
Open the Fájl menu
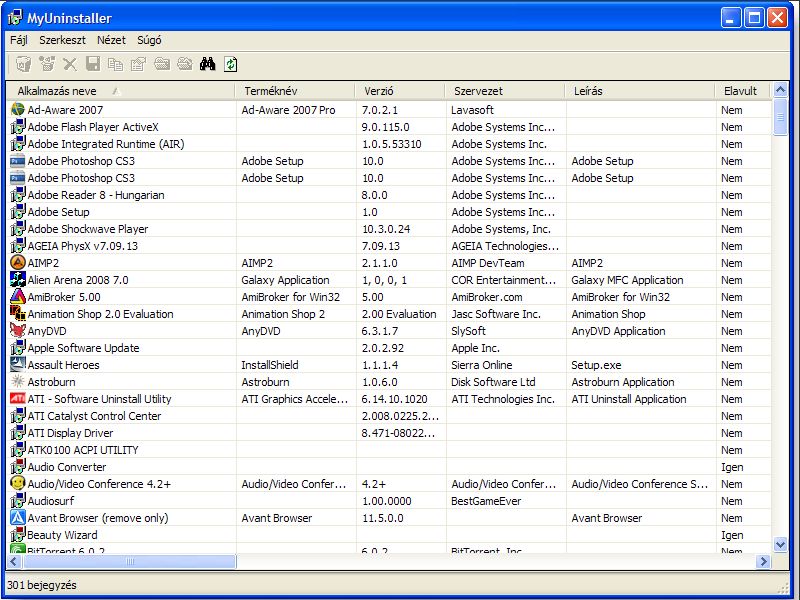[x=19, y=40]
